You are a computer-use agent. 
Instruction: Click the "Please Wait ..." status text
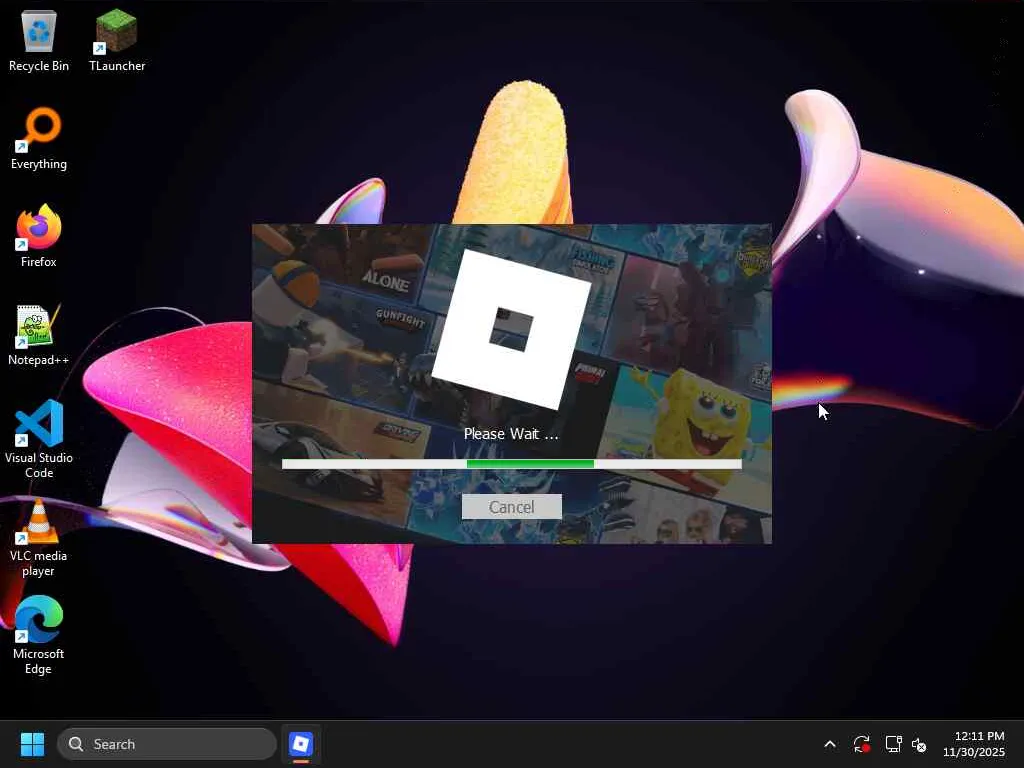tap(511, 434)
